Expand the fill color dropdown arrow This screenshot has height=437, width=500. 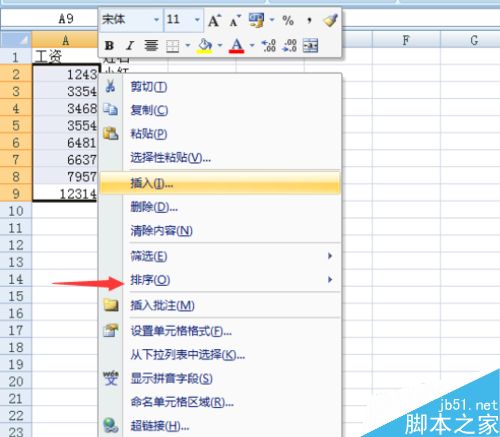[220, 45]
